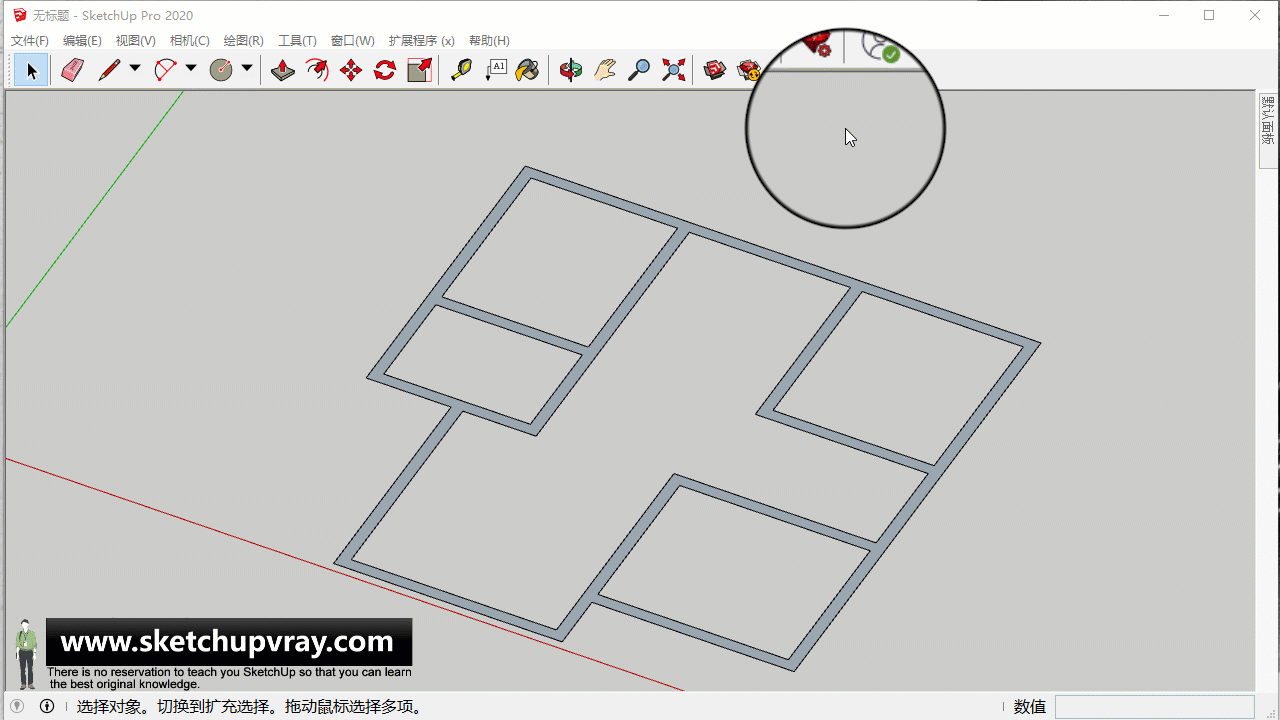Choose the Scale tool
Screen dimensions: 1280x720
click(x=420, y=70)
